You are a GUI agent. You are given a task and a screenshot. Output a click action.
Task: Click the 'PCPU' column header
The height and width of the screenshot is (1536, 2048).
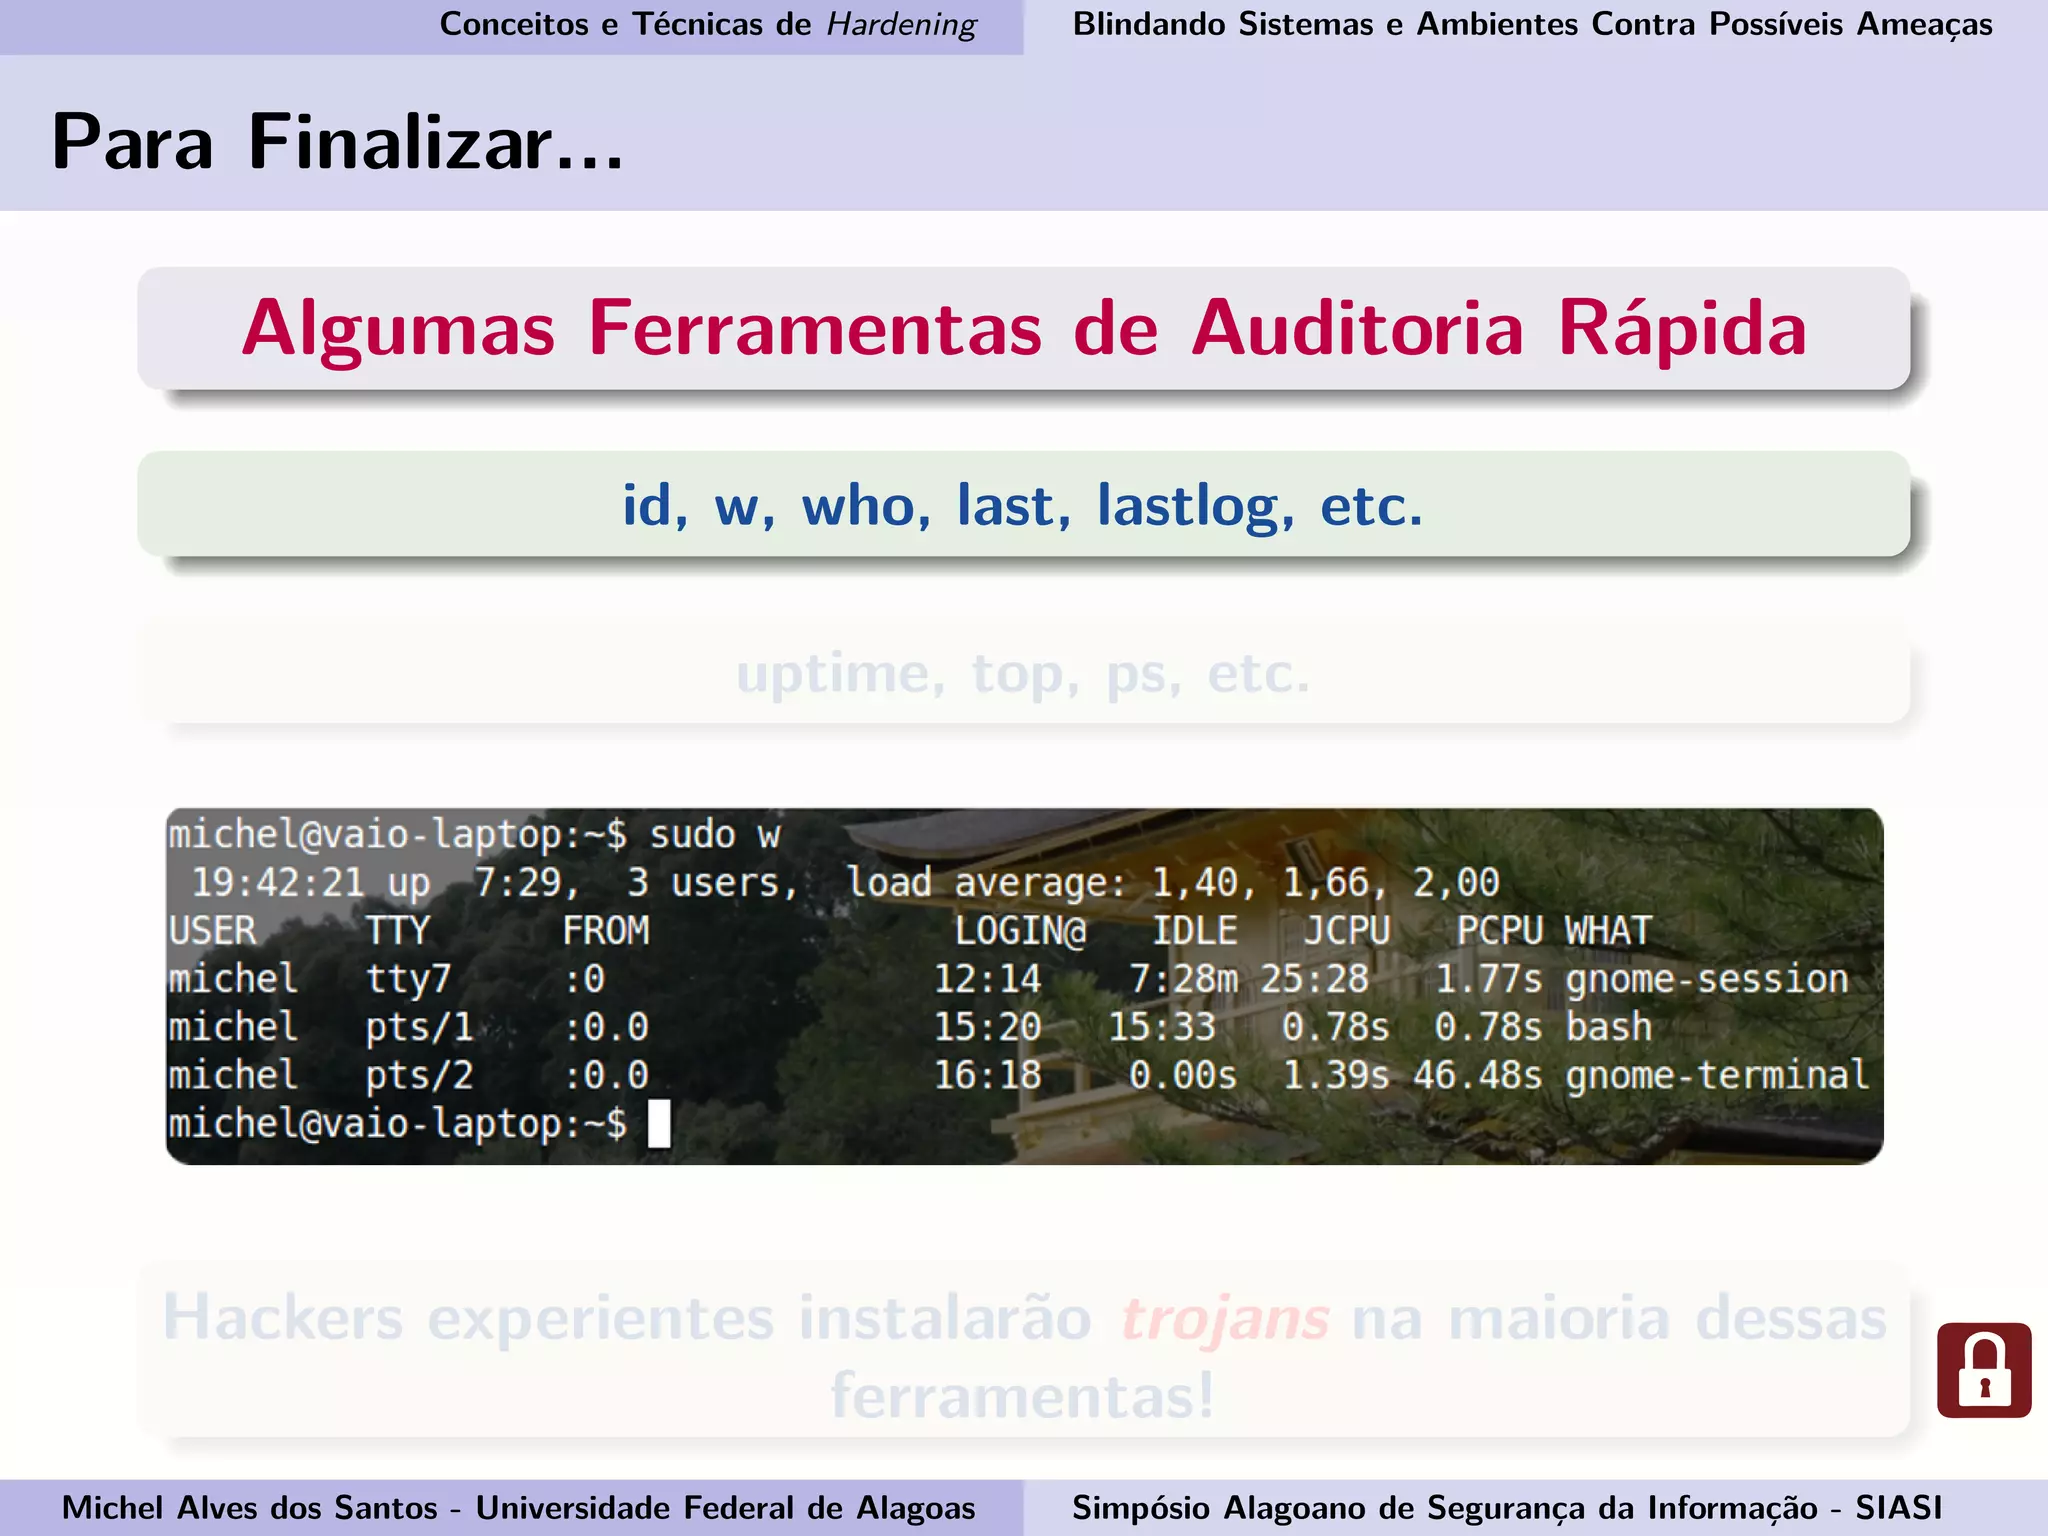click(1500, 930)
